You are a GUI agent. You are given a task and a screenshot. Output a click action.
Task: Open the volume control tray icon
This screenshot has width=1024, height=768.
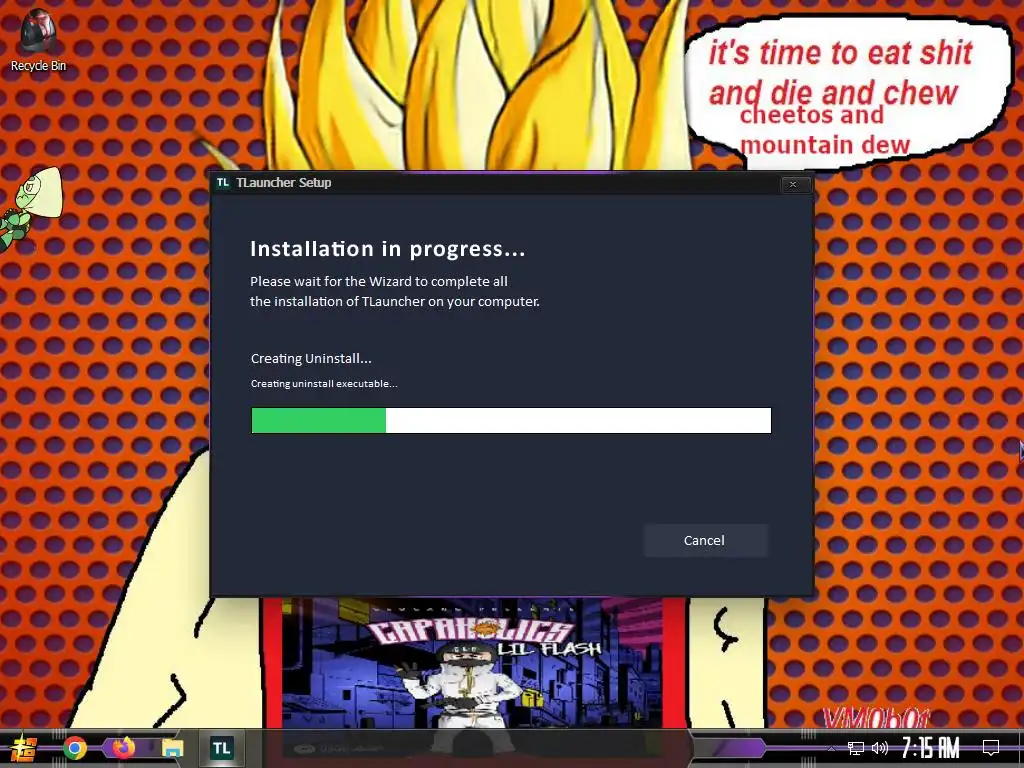click(880, 748)
